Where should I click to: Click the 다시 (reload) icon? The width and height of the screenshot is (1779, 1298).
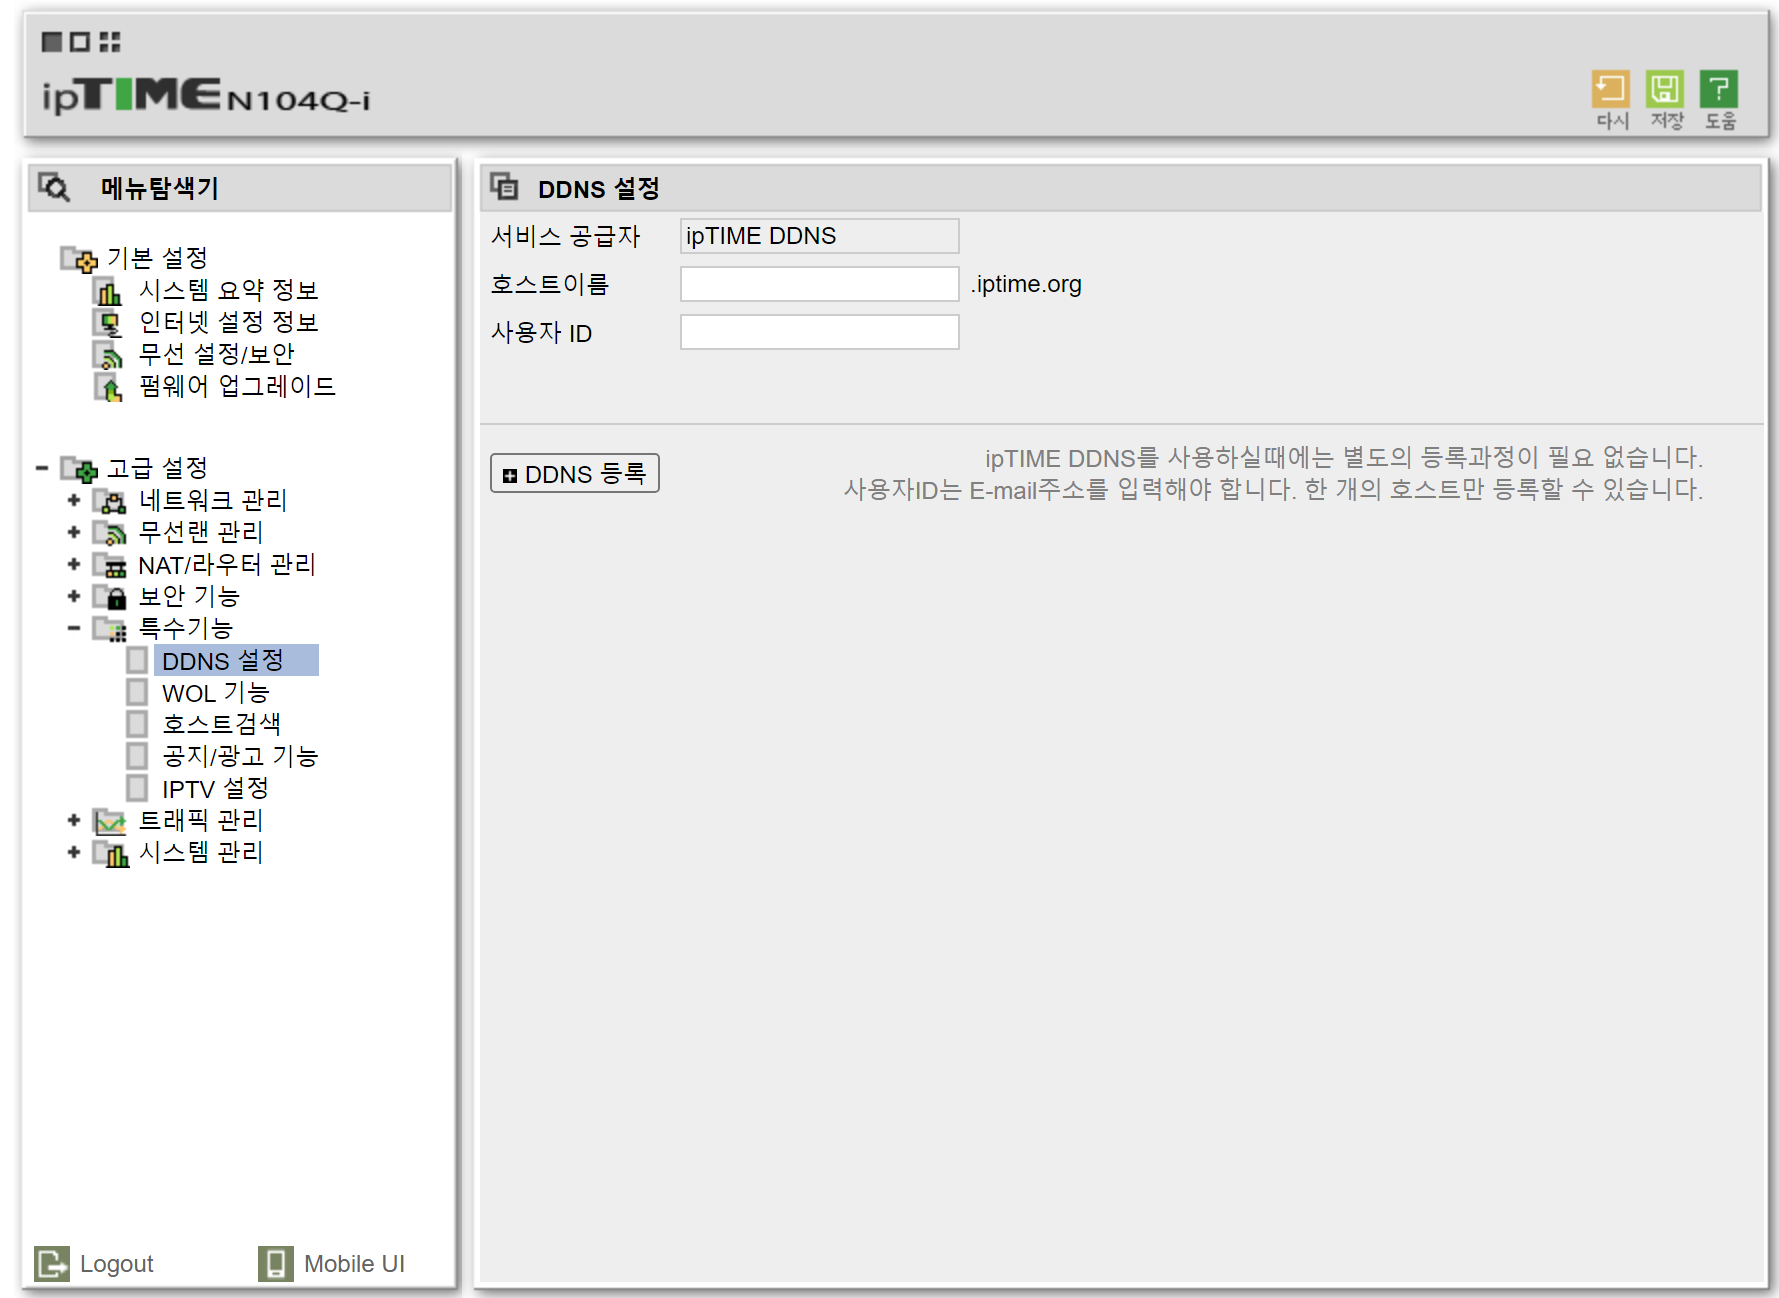pos(1611,90)
